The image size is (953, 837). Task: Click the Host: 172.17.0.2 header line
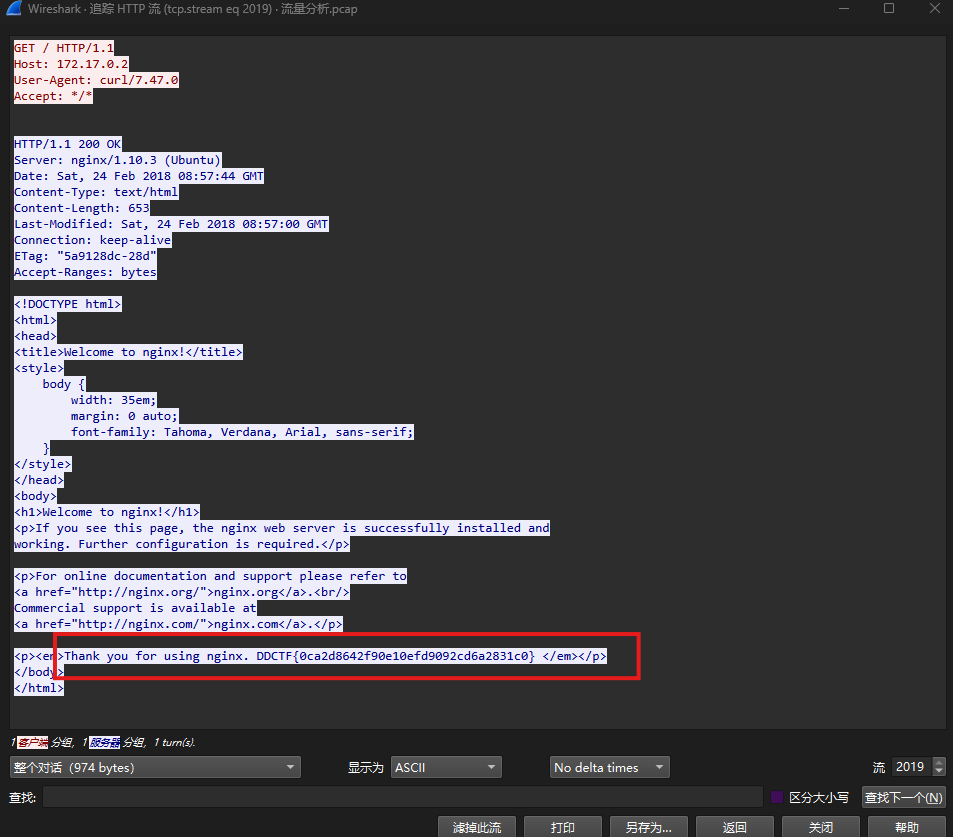pos(71,64)
